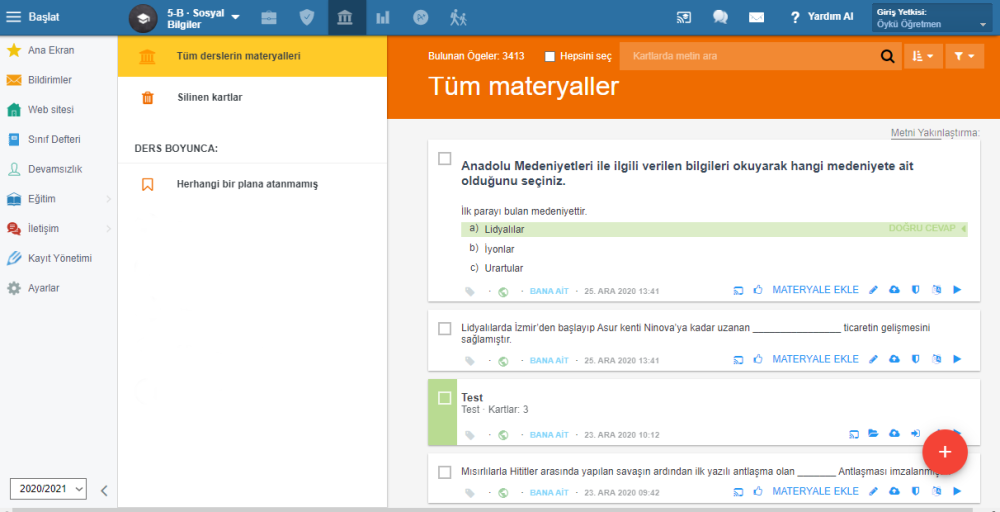Check the Mısırlılarla Hititler card checkbox
Screen dimensions: 1000x512
tap(445, 472)
